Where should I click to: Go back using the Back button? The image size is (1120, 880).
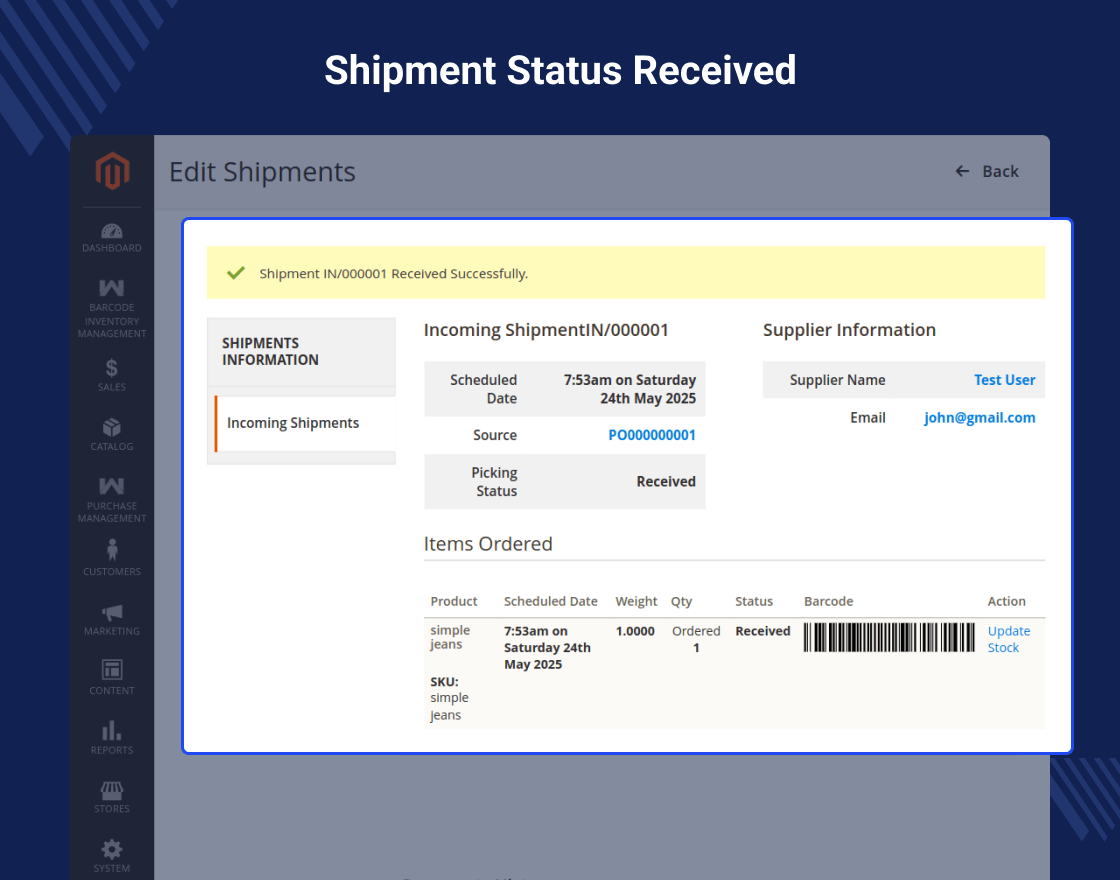coord(987,171)
